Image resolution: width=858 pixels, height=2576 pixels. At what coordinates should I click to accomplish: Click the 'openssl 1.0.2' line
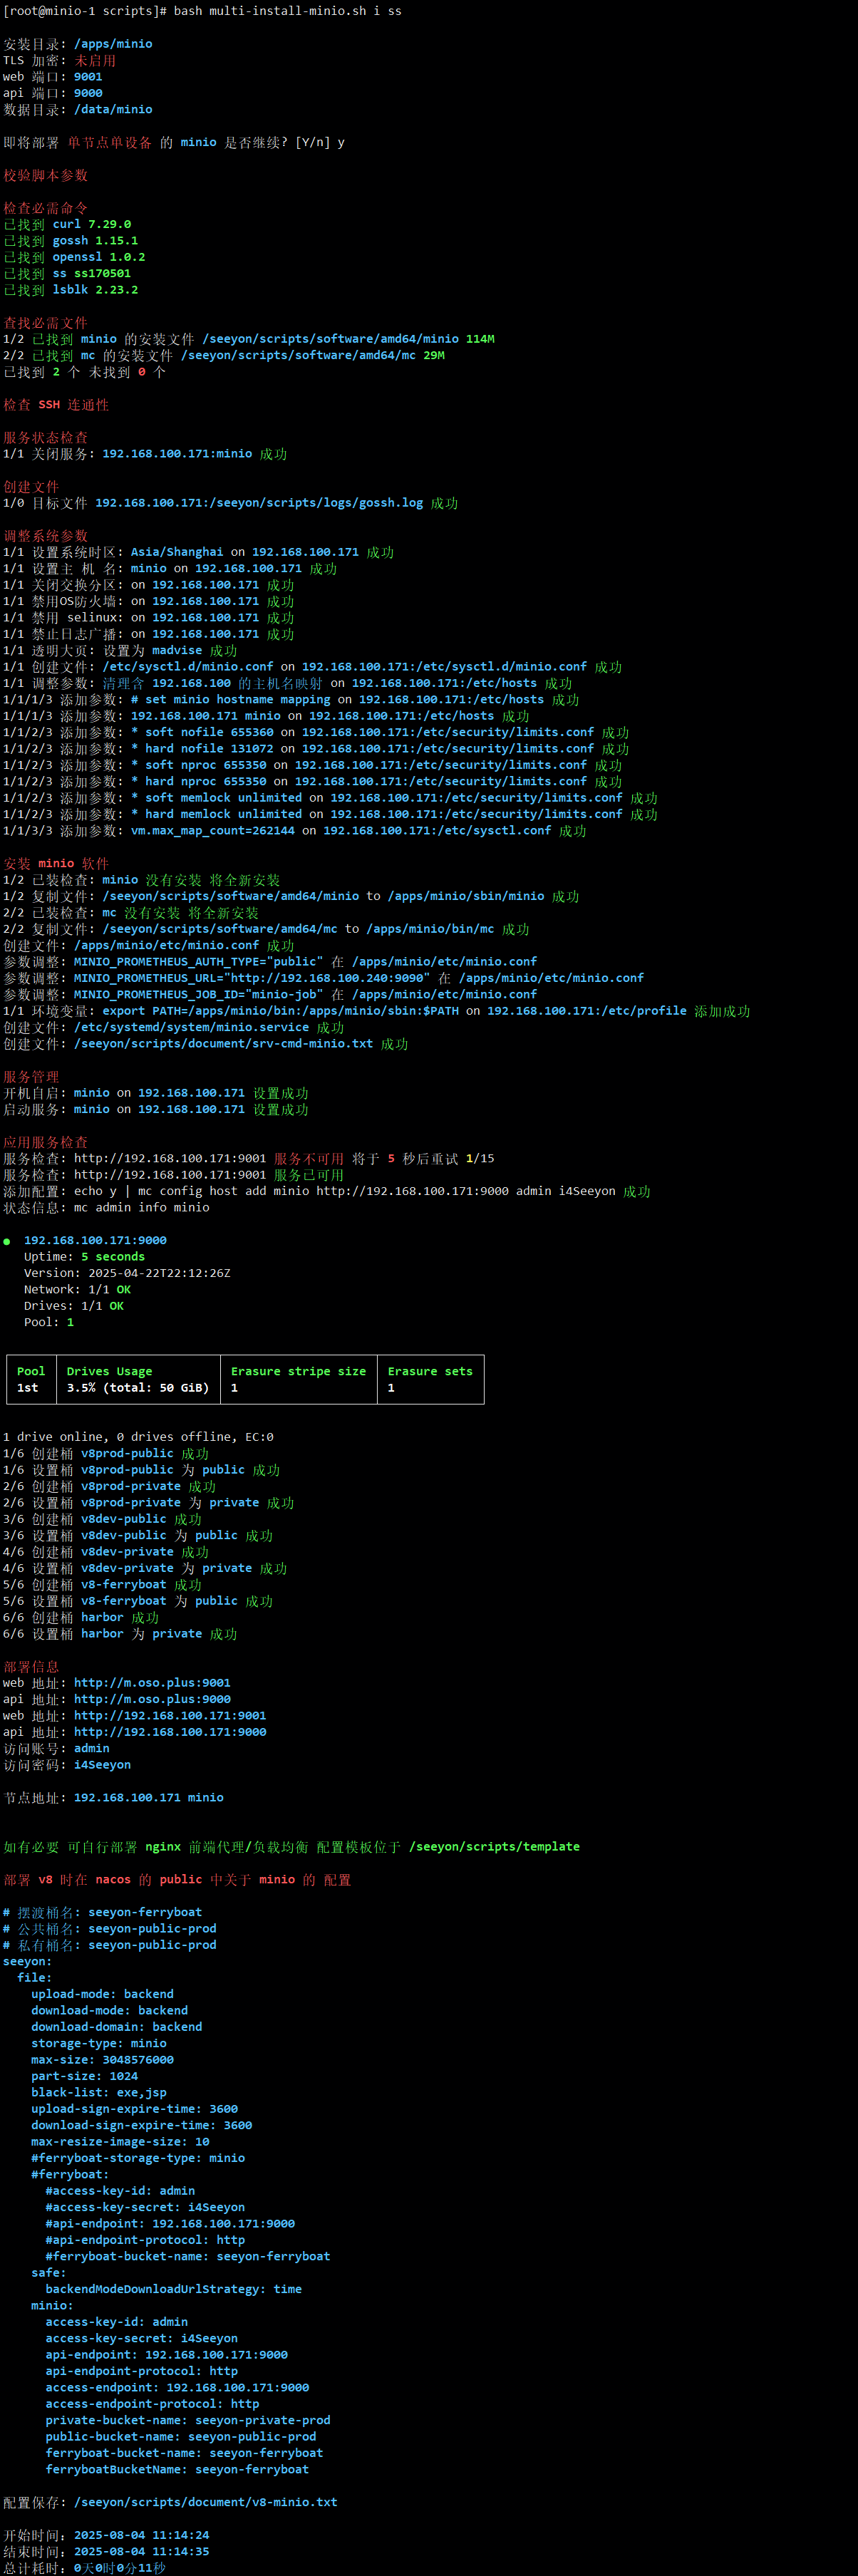(x=74, y=257)
